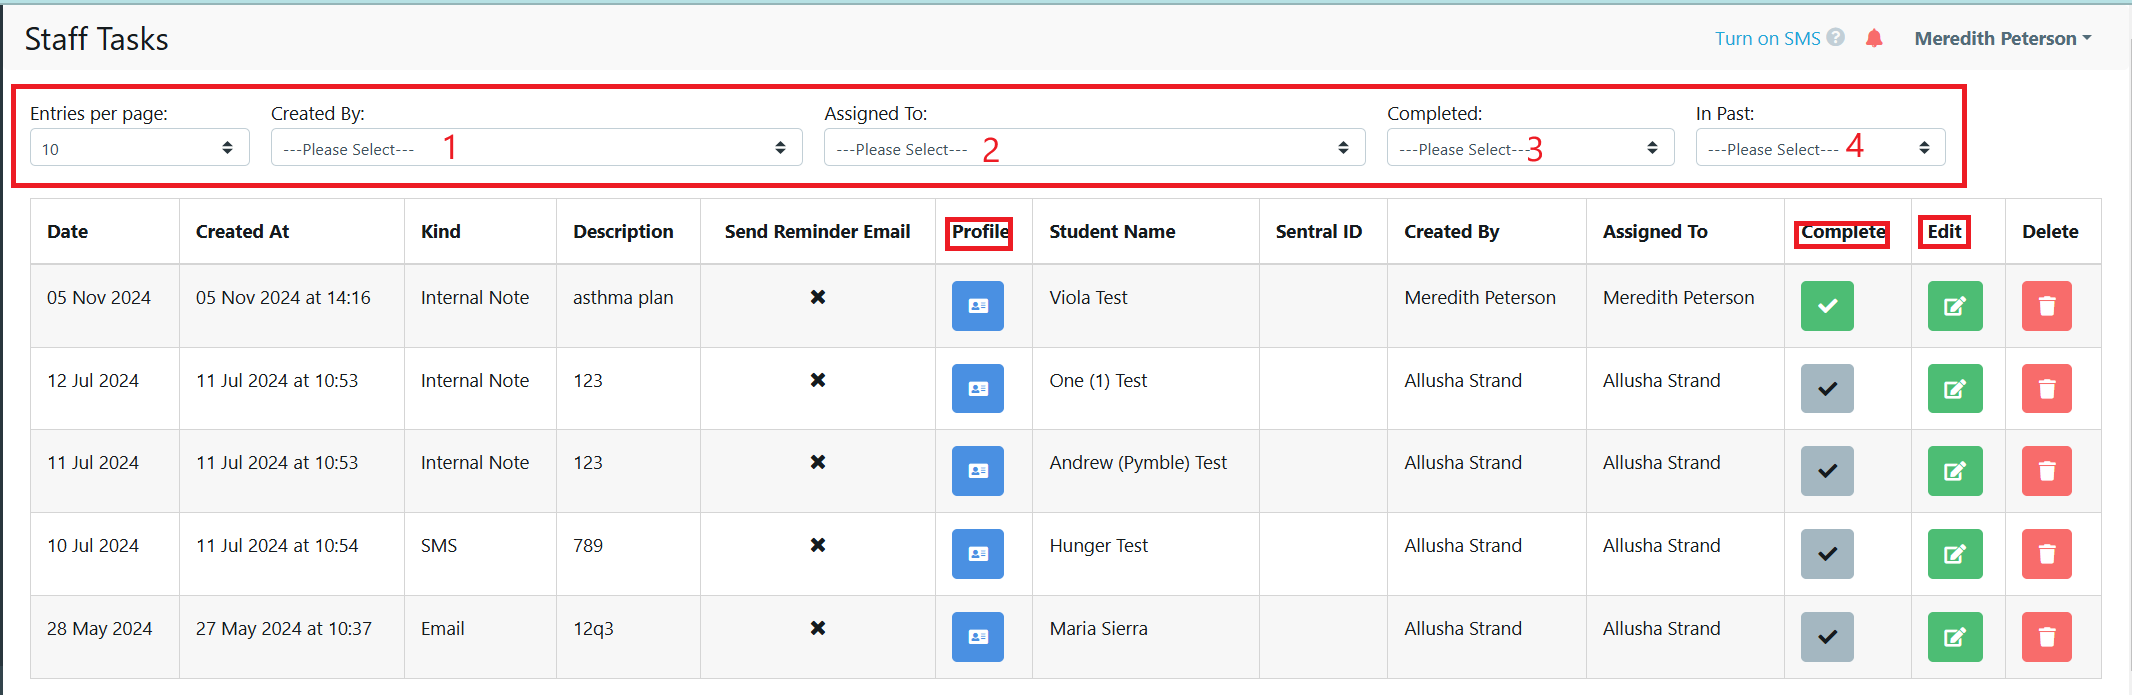
Task: Click the Turn on SMS link
Action: coord(1767,39)
